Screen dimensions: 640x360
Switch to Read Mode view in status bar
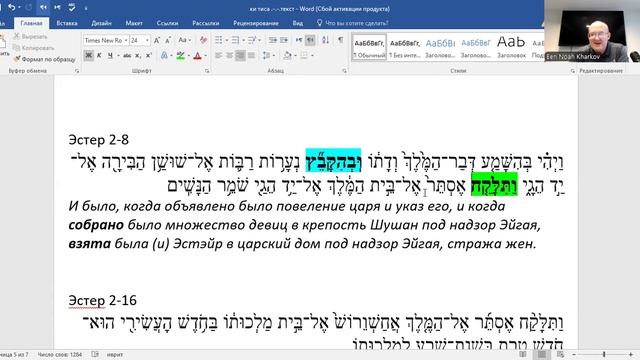click(523, 354)
